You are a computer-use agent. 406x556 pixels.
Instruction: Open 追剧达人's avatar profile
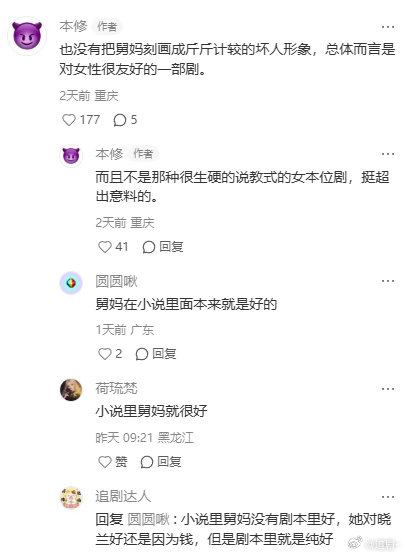click(71, 498)
